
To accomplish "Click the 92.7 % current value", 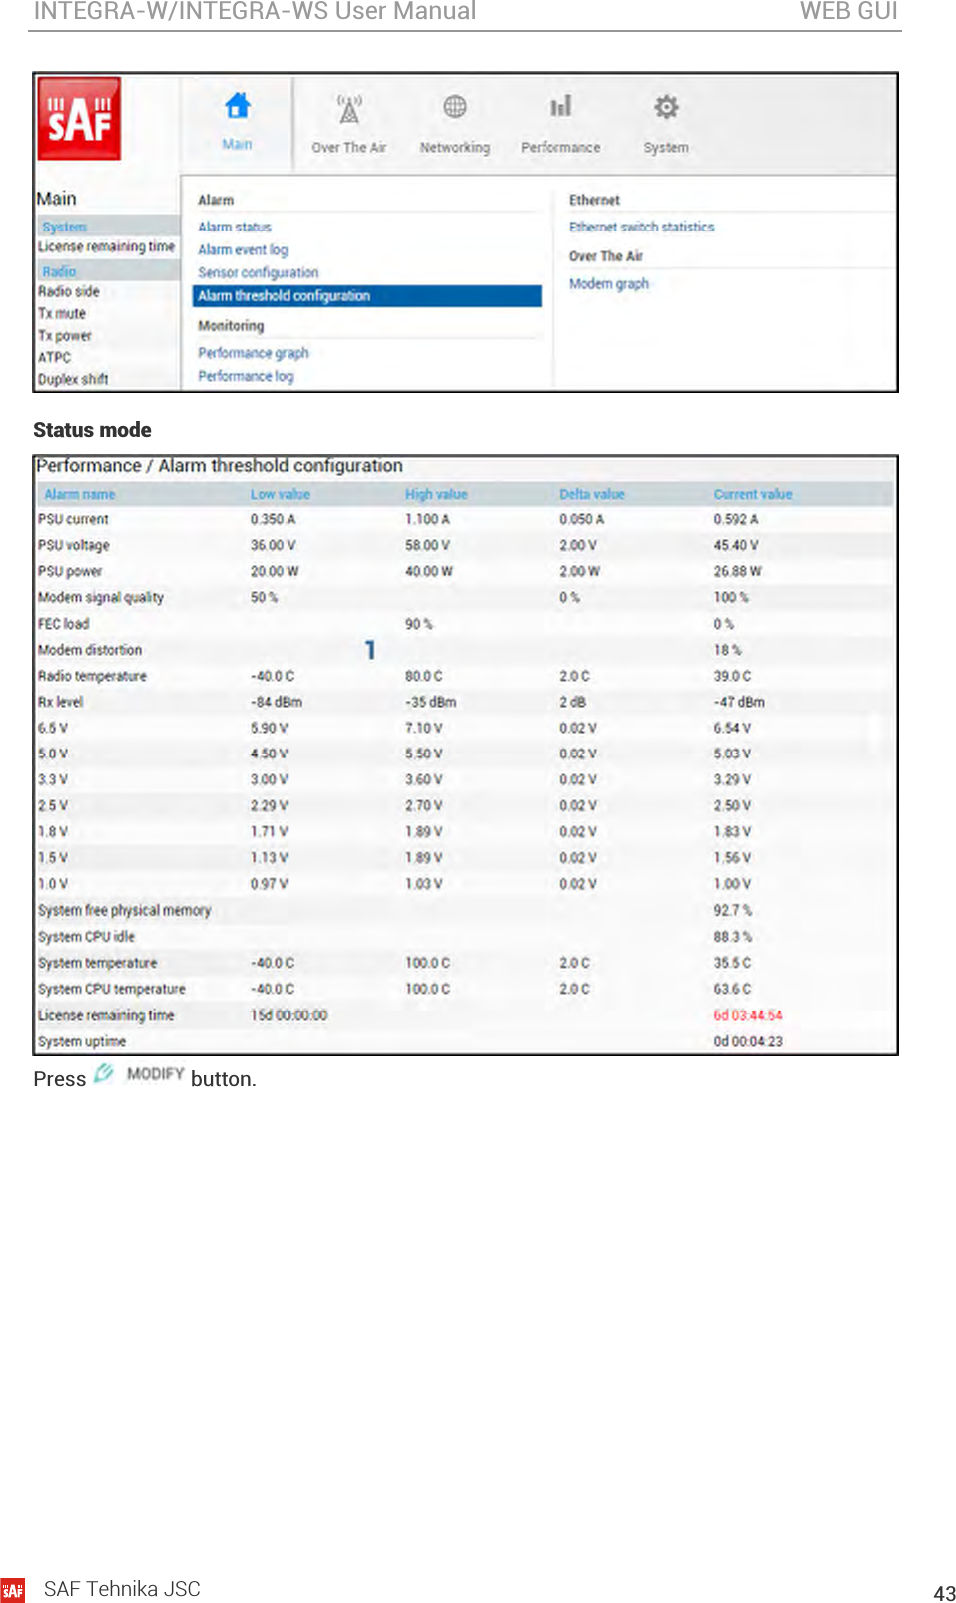I will 733,911.
